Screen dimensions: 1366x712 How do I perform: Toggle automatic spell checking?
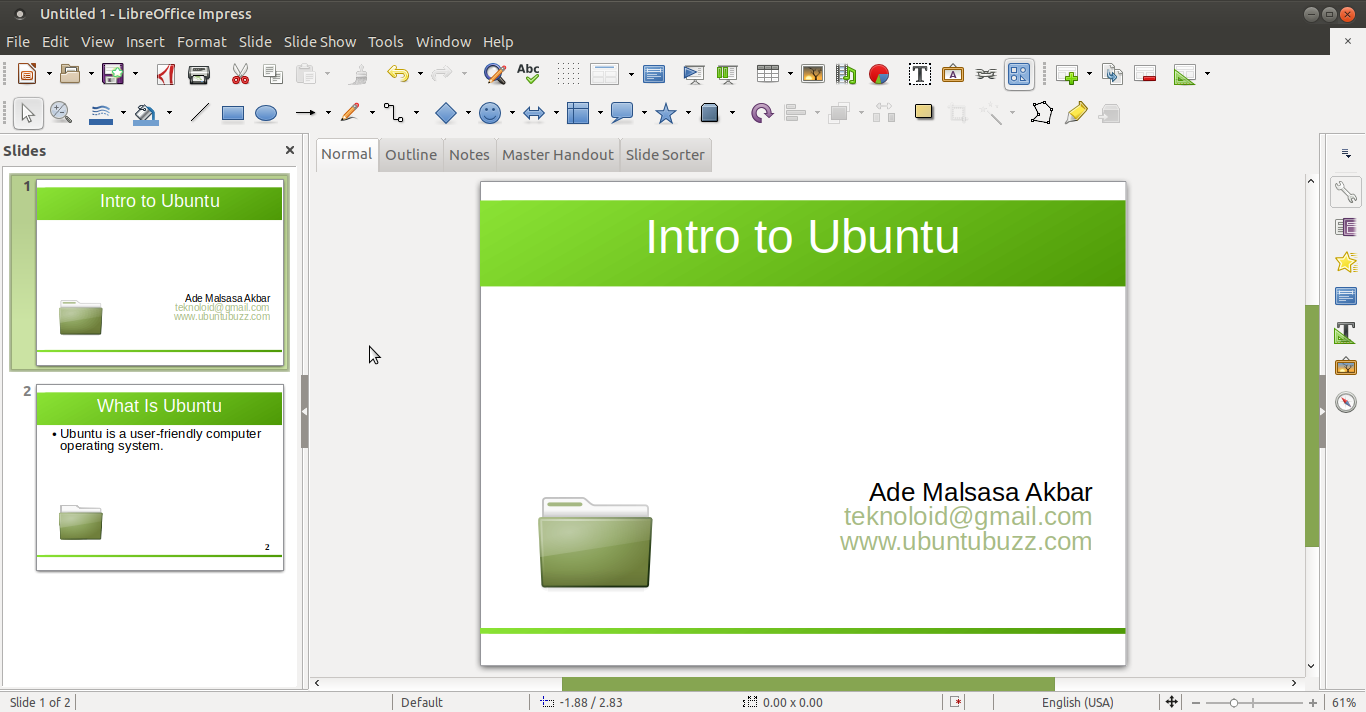pyautogui.click(x=528, y=74)
